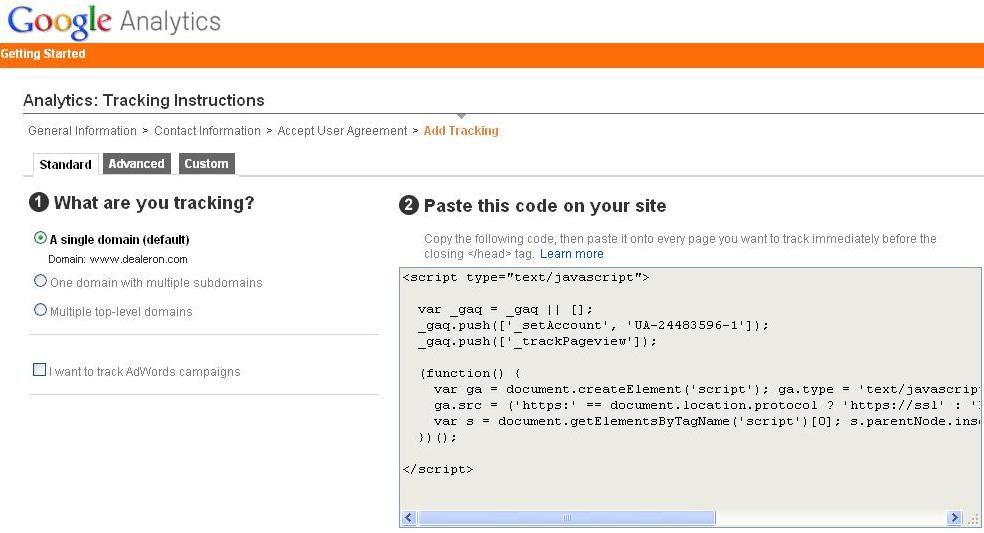
Task: Click the Google Analytics logo
Action: click(114, 21)
